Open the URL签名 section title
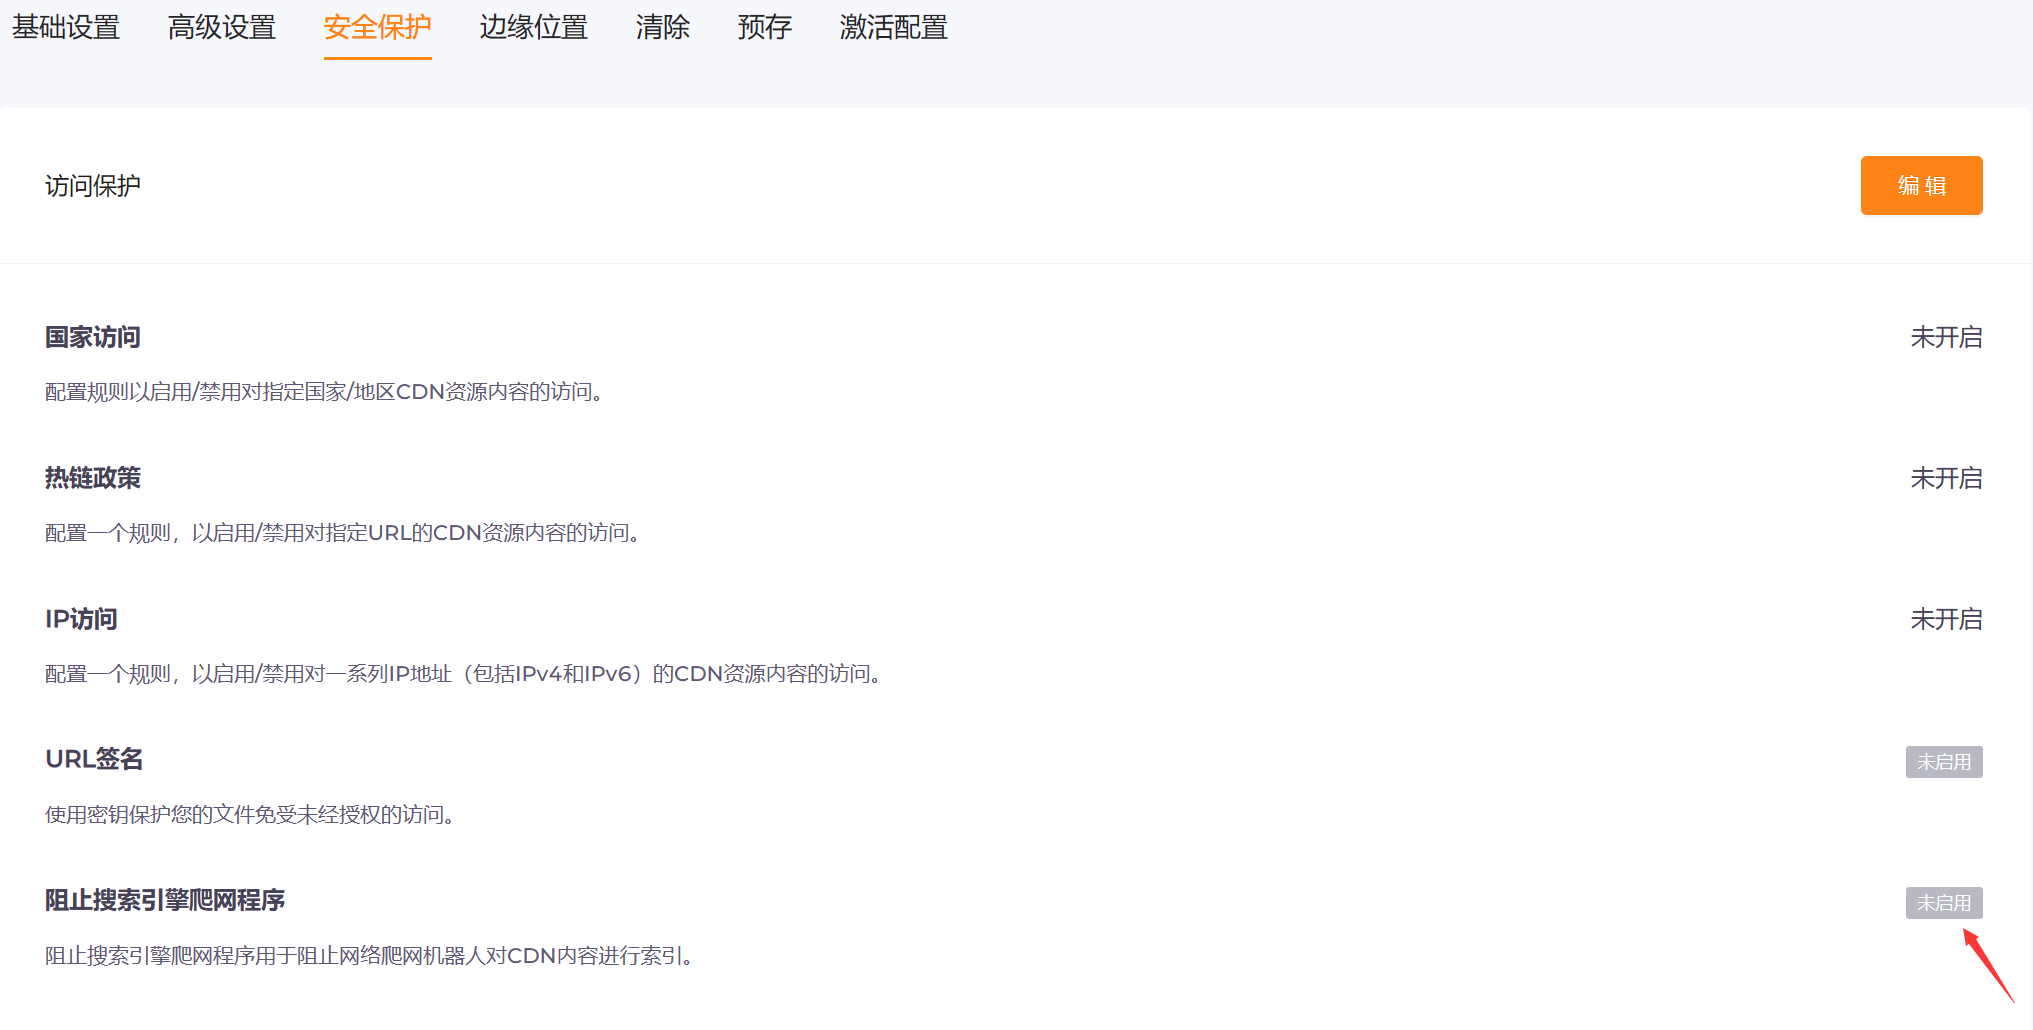 point(93,760)
